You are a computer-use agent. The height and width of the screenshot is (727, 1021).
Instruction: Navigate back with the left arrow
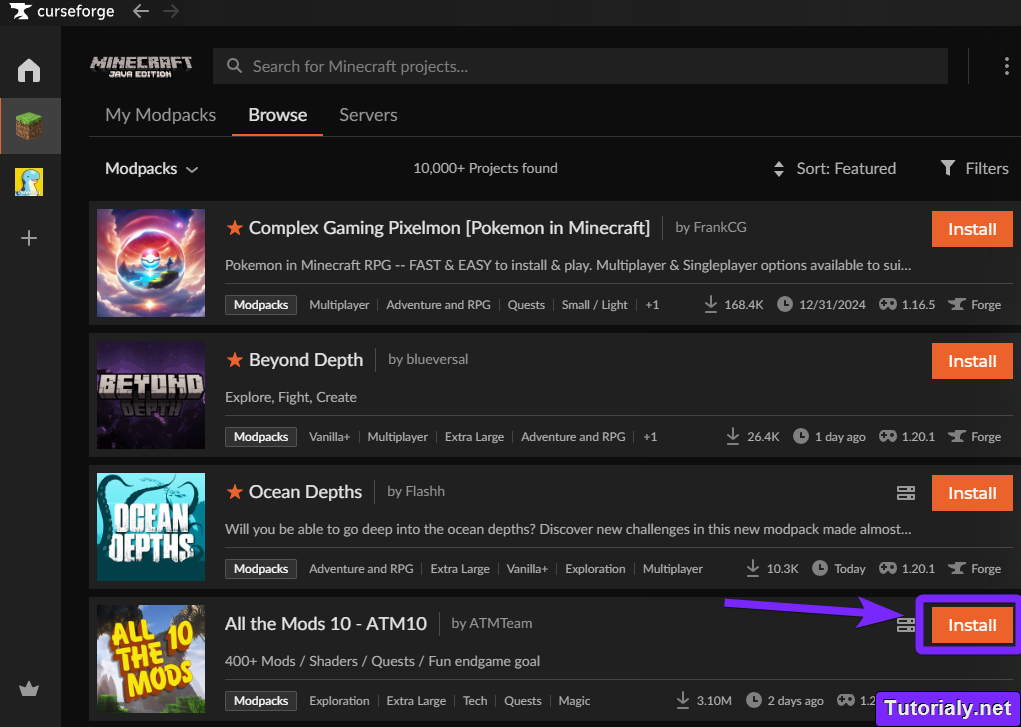click(x=141, y=11)
